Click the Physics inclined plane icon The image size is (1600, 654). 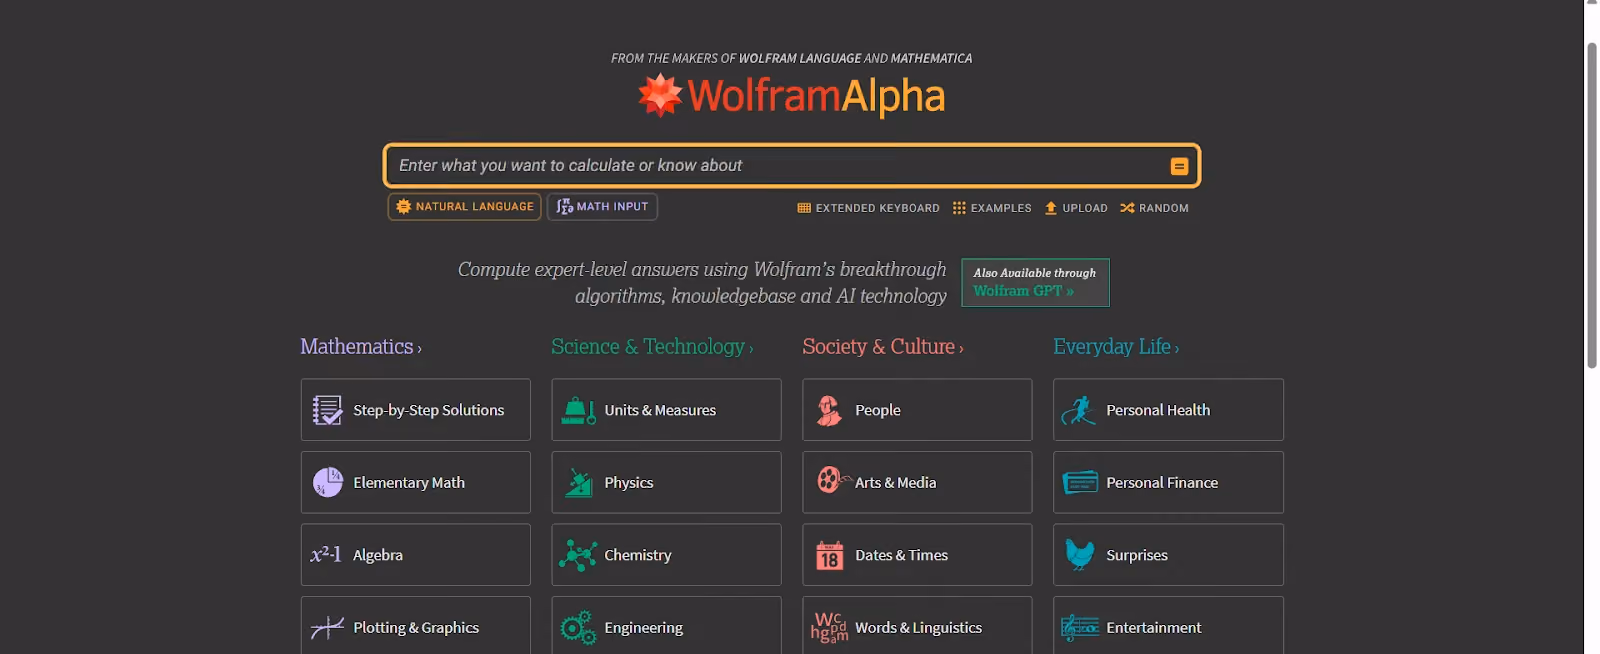pos(579,482)
